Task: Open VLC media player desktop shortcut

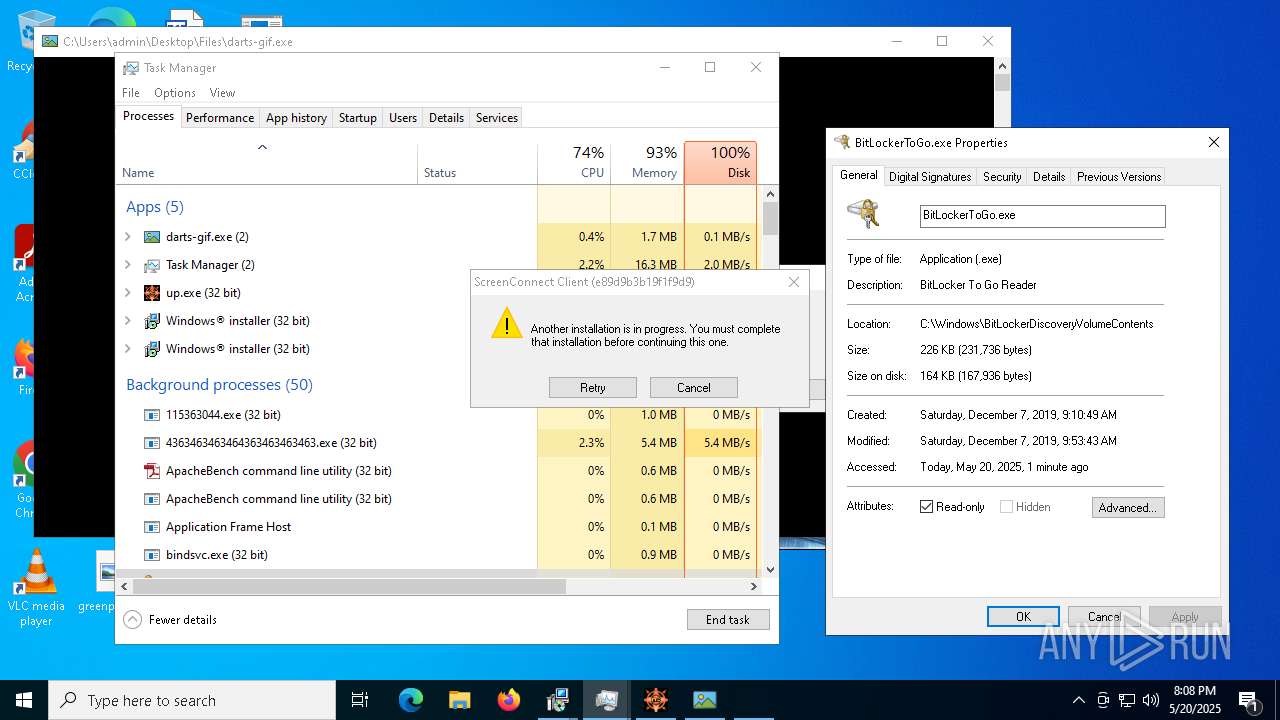Action: click(36, 587)
